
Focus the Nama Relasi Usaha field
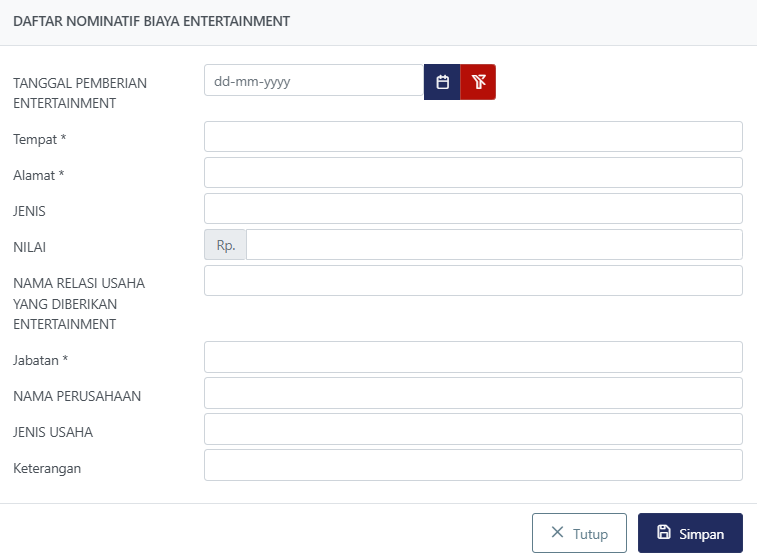coord(473,281)
